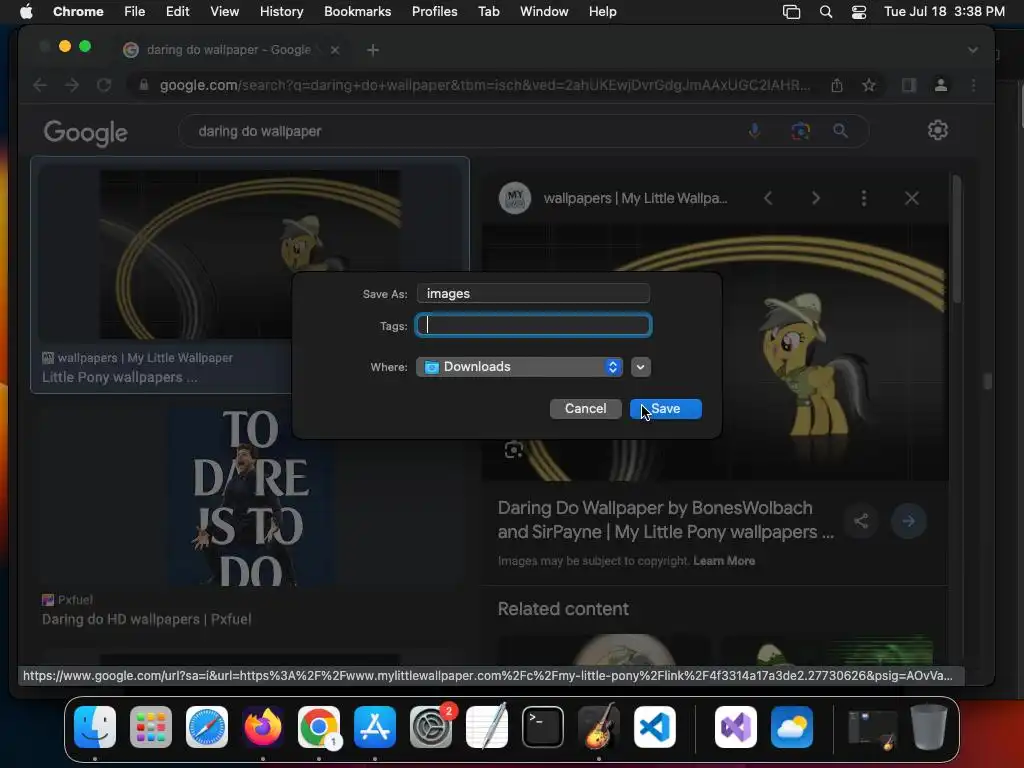Viewport: 1024px width, 768px height.
Task: View site information lock icon
Action: [x=144, y=85]
